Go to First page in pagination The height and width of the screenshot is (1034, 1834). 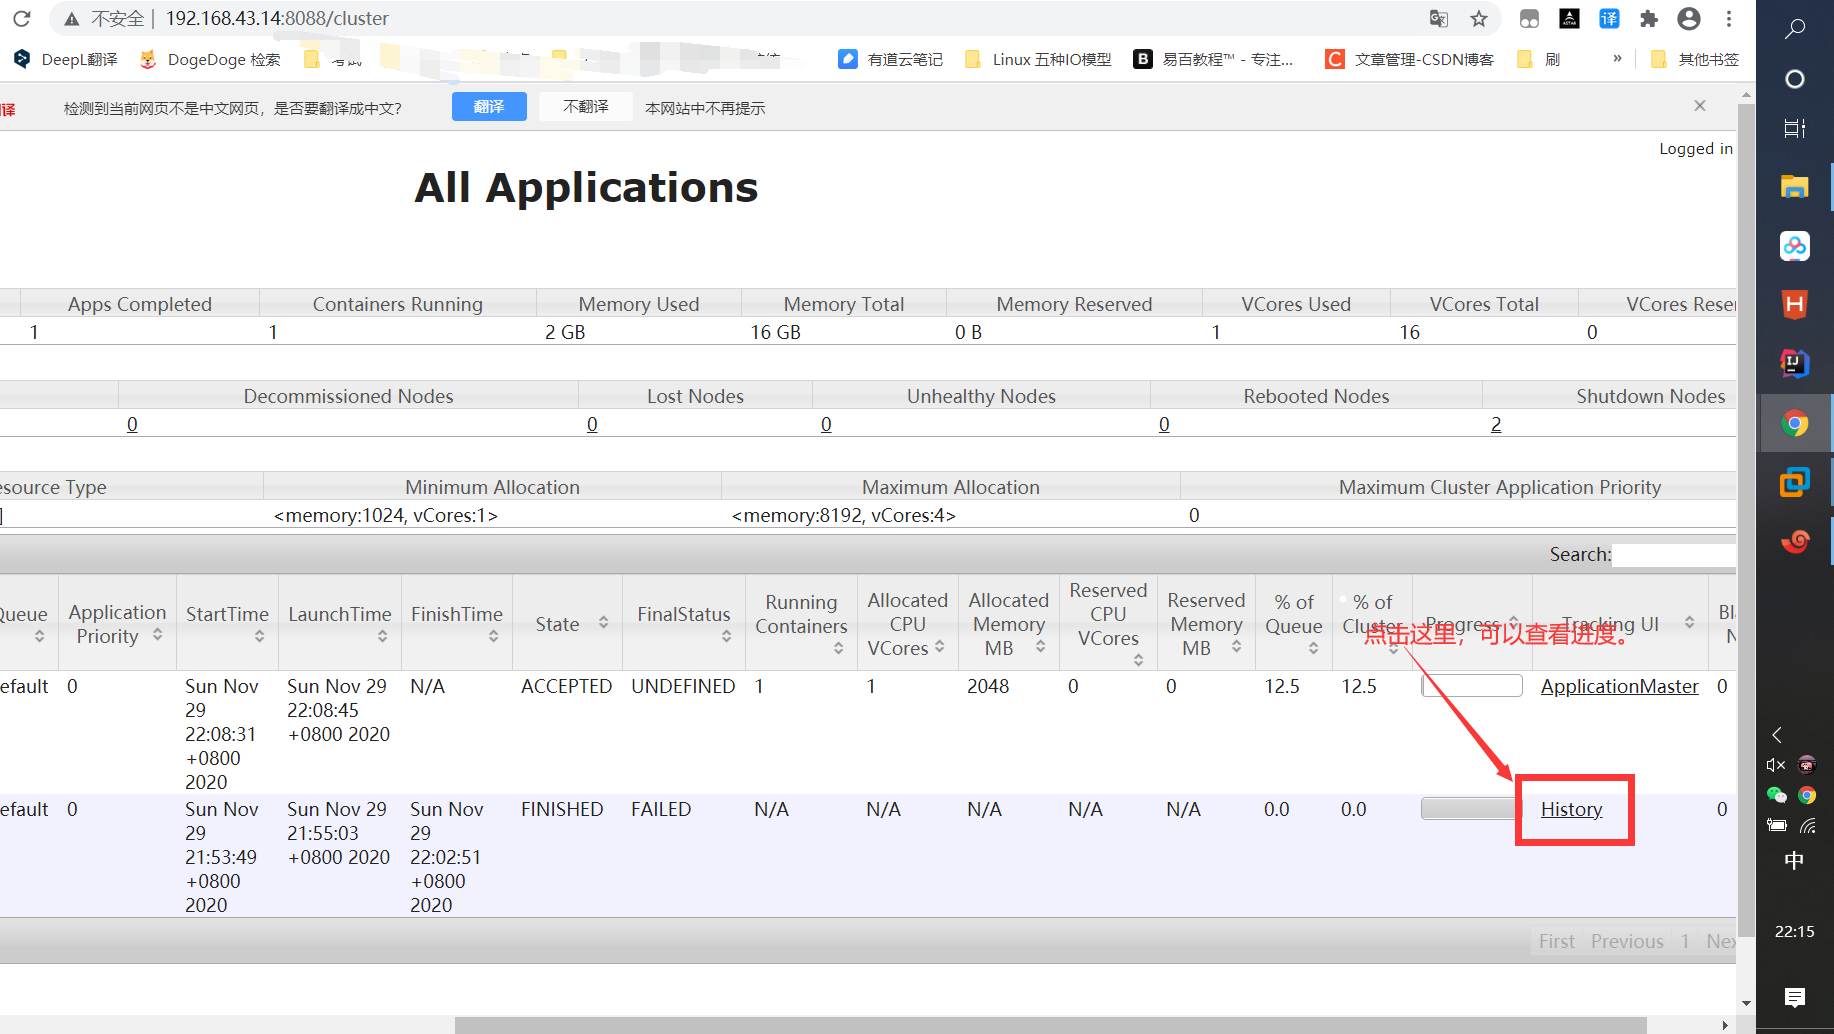point(1556,941)
